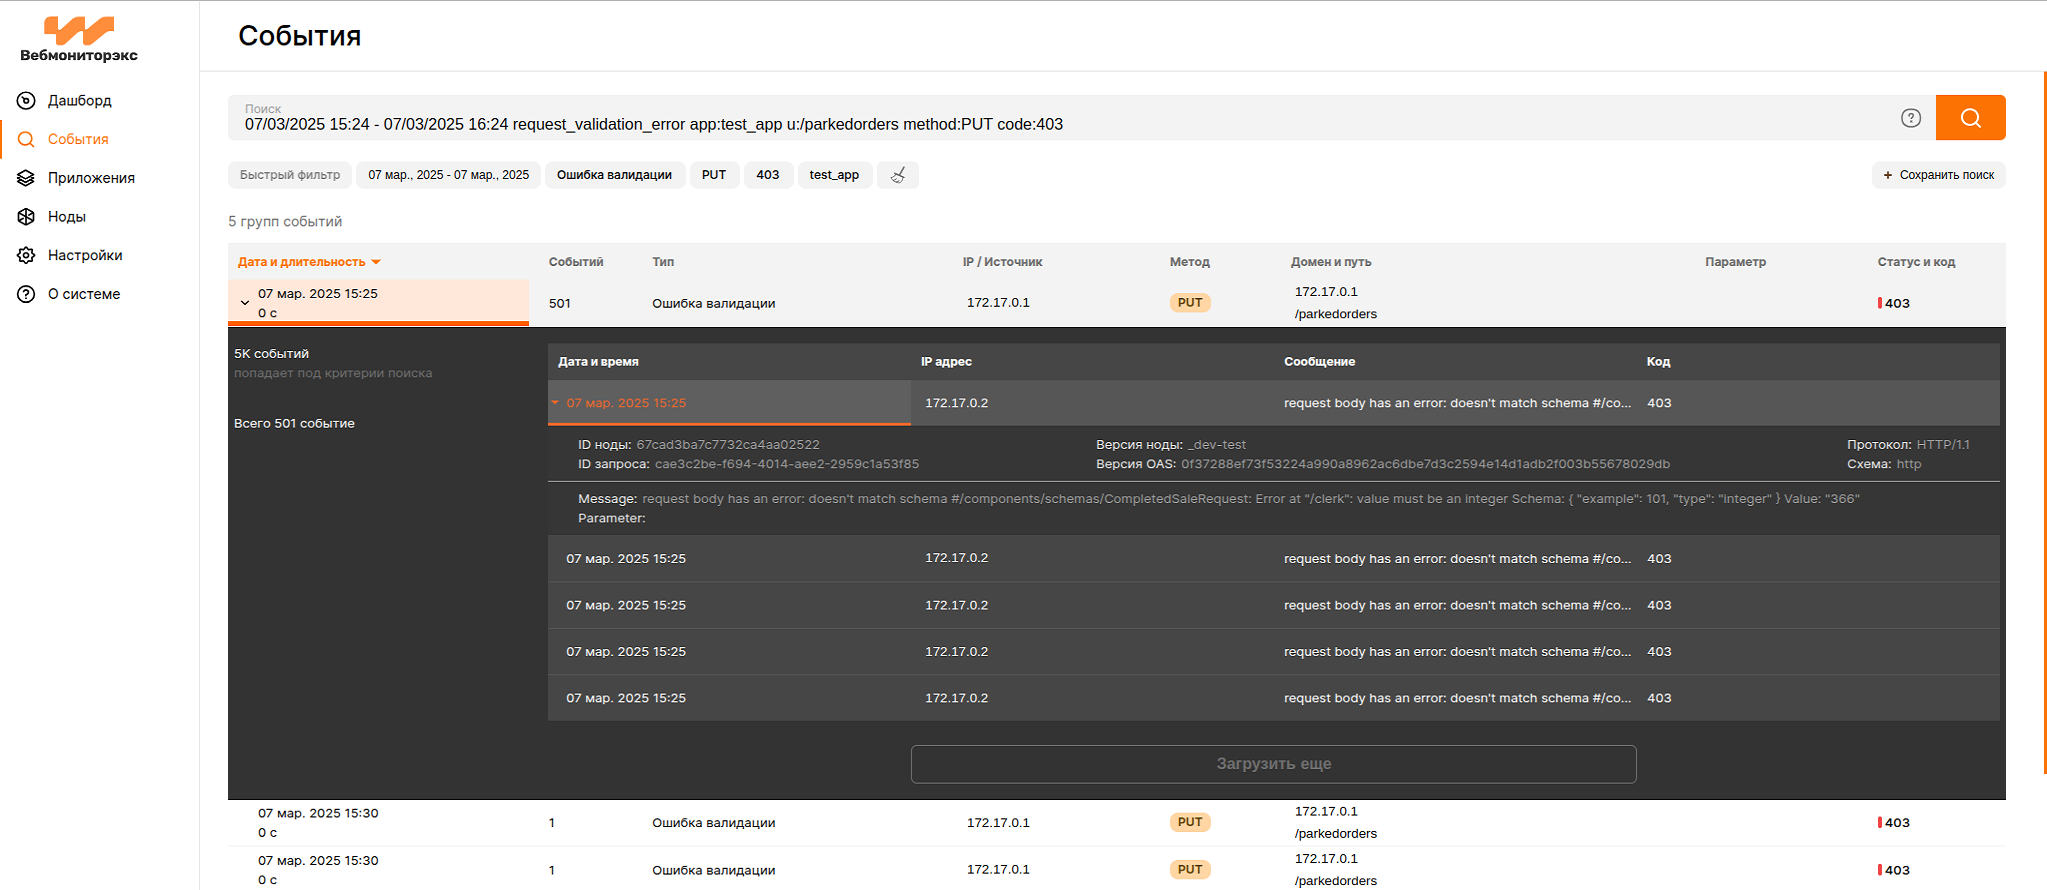Open О системе page
The width and height of the screenshot is (2047, 890).
[83, 294]
